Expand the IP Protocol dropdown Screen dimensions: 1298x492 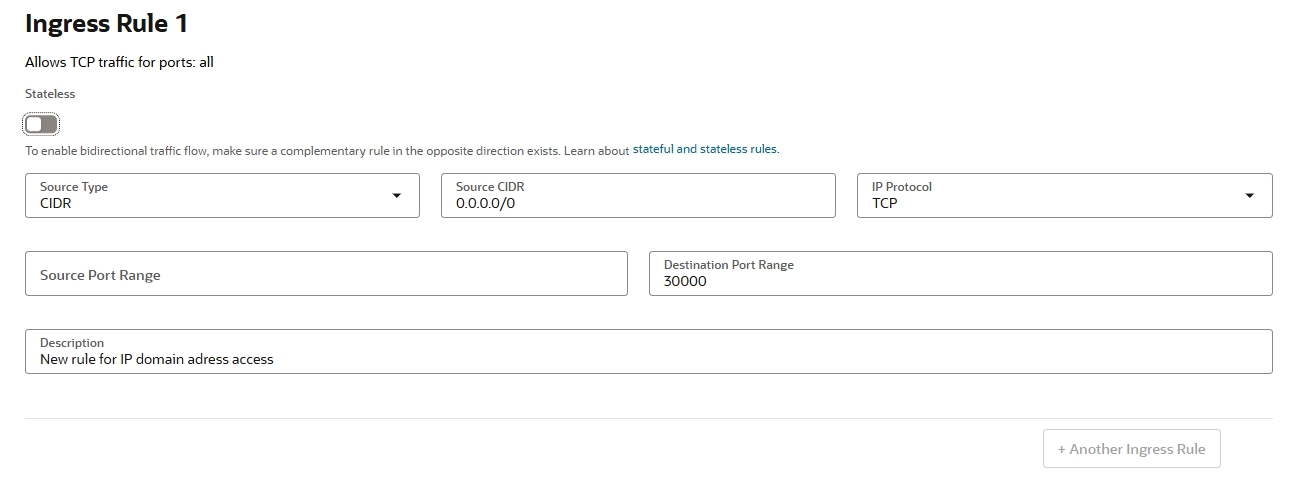point(1065,195)
